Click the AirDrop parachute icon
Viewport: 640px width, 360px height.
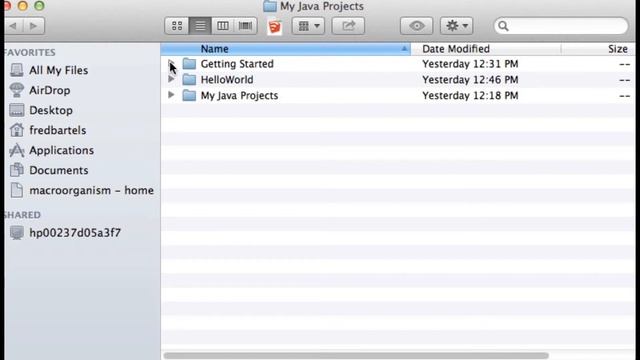point(17,90)
